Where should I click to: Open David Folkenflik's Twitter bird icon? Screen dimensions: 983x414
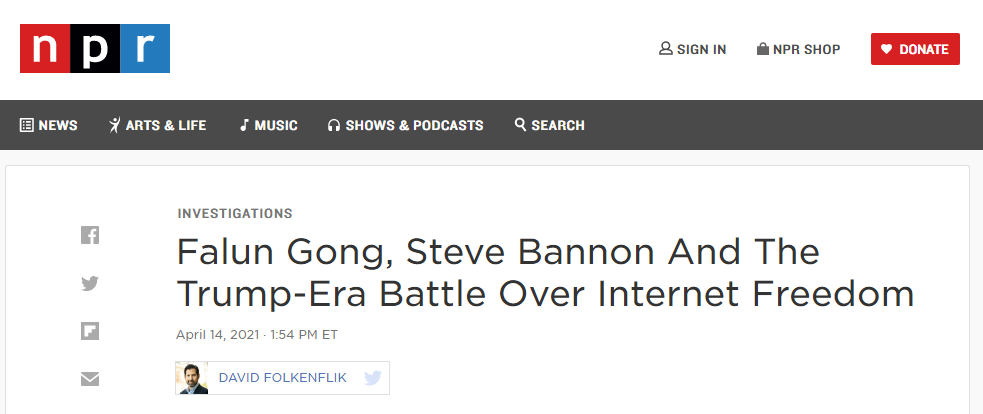373,378
